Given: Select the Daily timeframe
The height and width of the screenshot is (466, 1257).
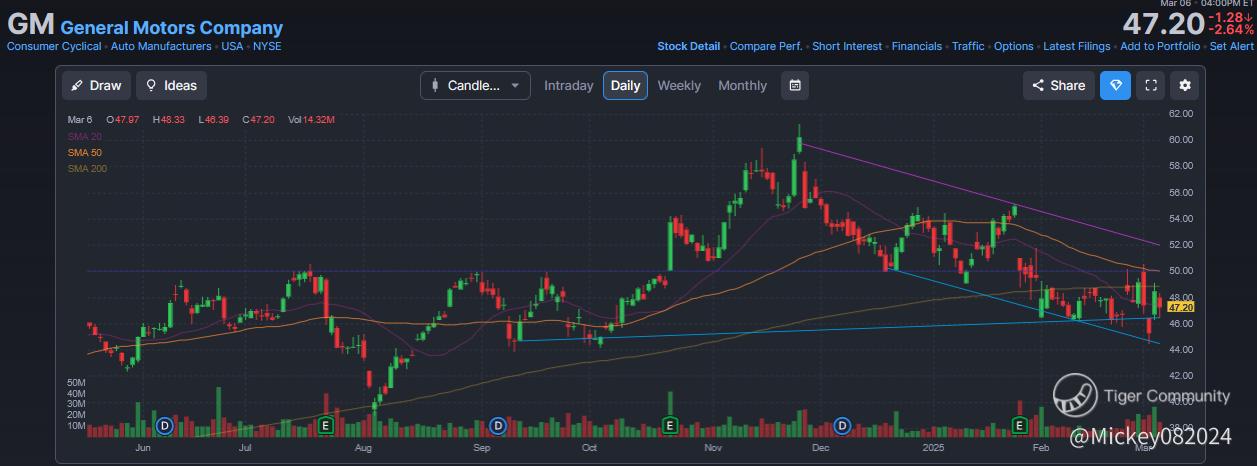Looking at the screenshot, I should pyautogui.click(x=625, y=86).
